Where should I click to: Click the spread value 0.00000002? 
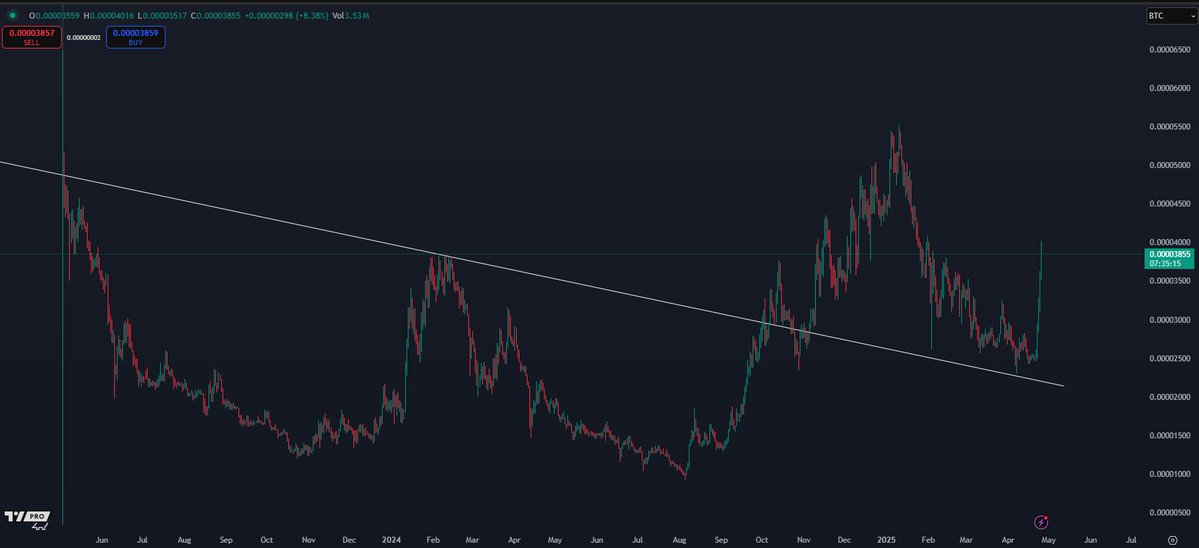click(83, 37)
